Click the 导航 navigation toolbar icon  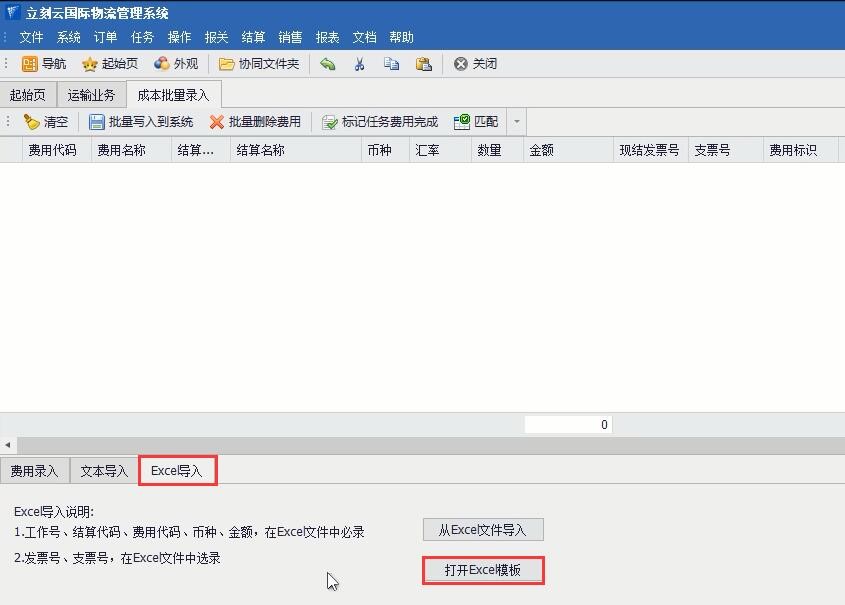click(x=43, y=64)
